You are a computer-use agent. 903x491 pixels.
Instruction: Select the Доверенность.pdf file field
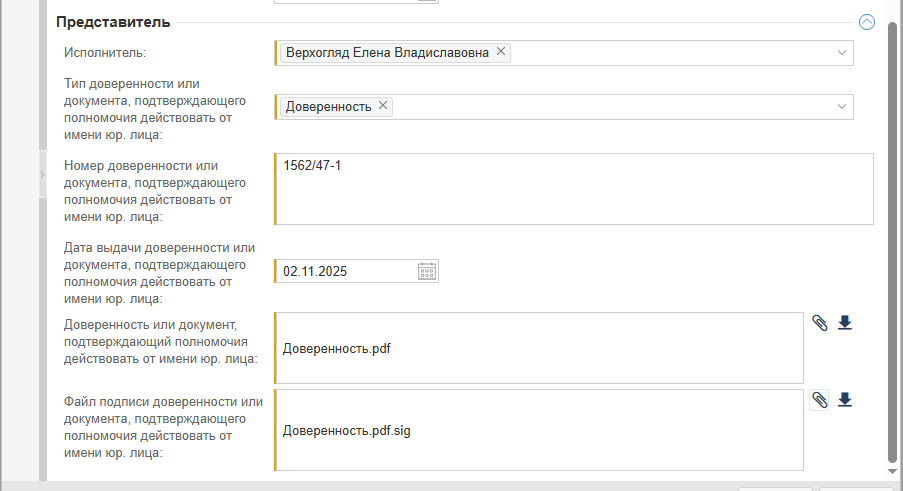click(540, 349)
